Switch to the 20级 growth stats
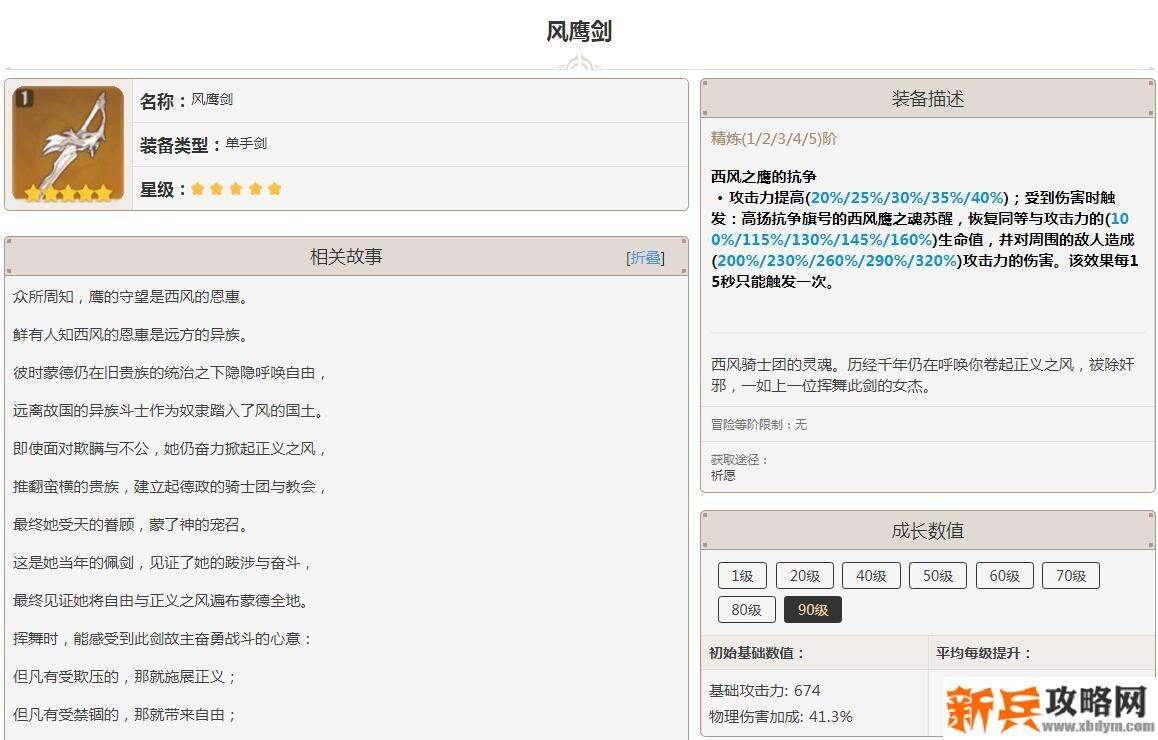The width and height of the screenshot is (1158, 740). point(804,576)
